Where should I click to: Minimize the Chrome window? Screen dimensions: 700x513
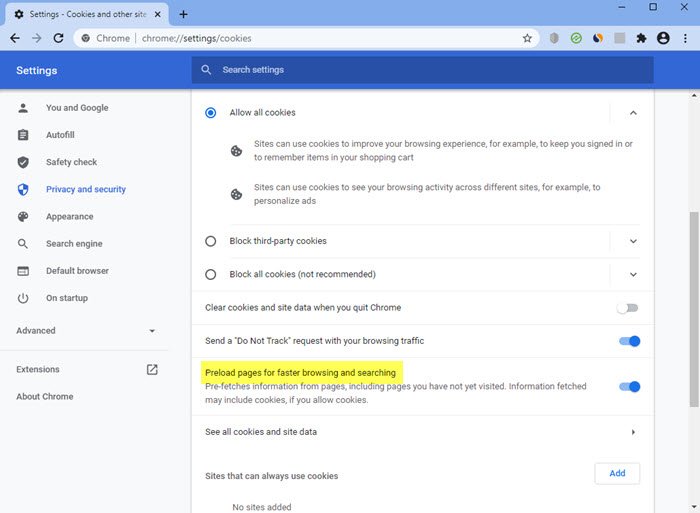pyautogui.click(x=621, y=7)
